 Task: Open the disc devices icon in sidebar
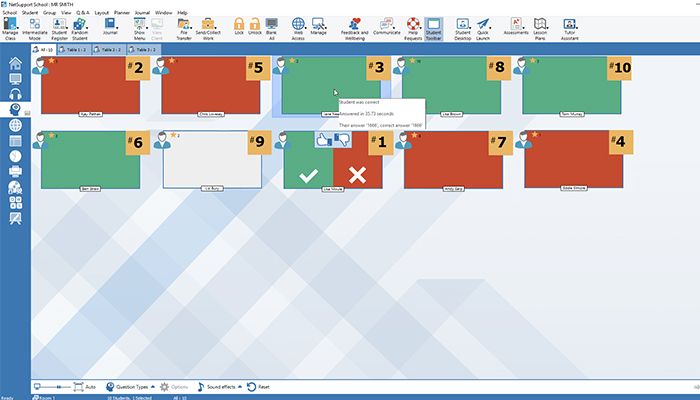click(15, 187)
